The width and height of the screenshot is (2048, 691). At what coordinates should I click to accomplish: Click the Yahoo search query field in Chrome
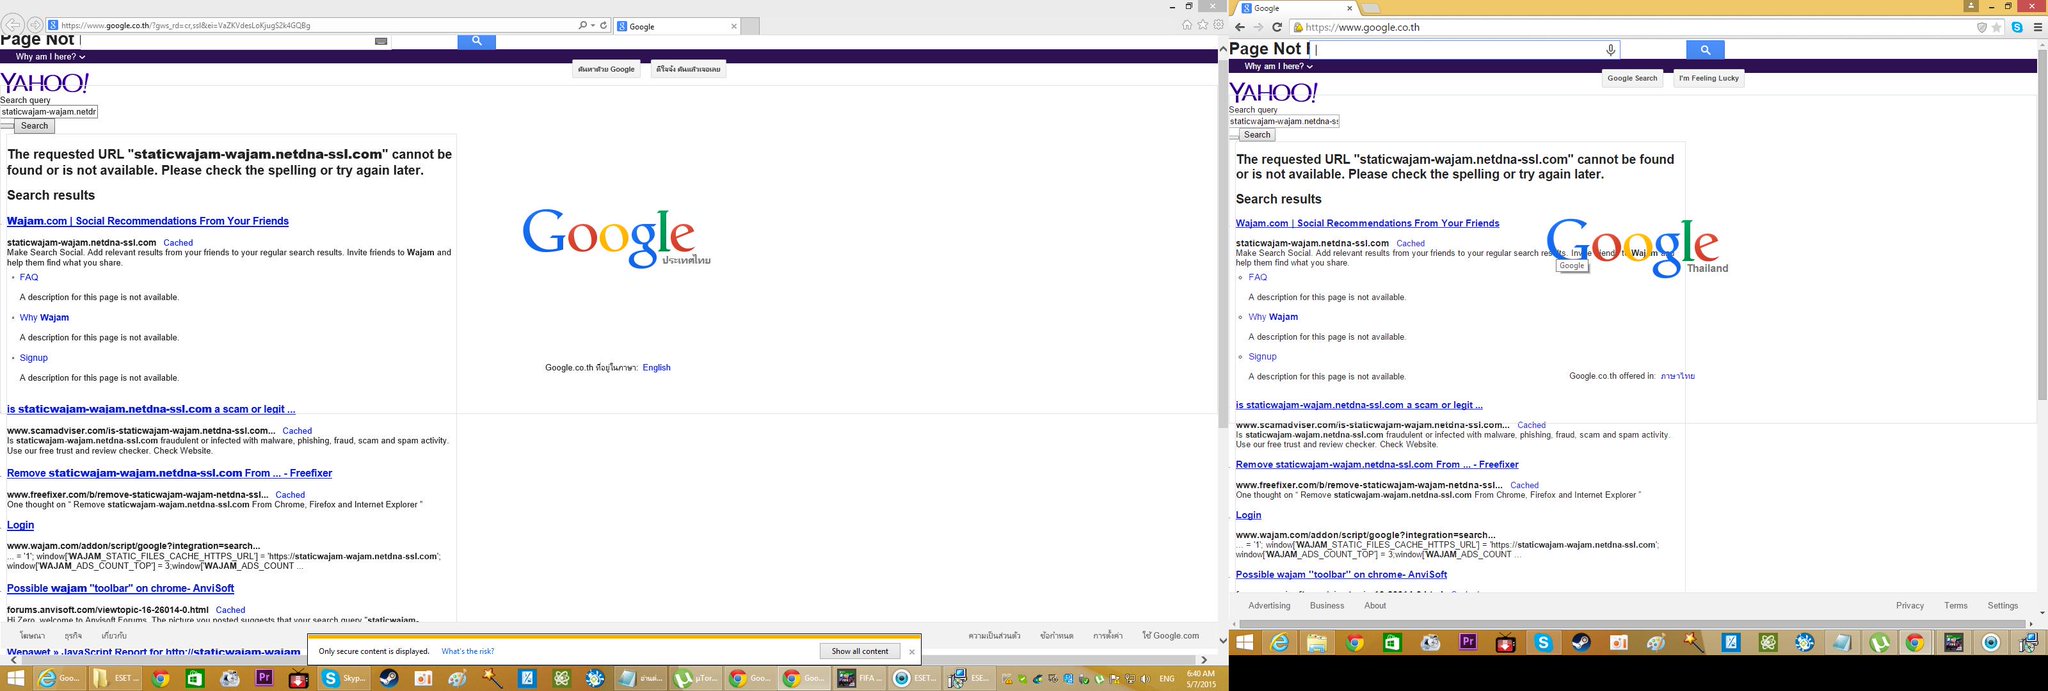(1284, 121)
